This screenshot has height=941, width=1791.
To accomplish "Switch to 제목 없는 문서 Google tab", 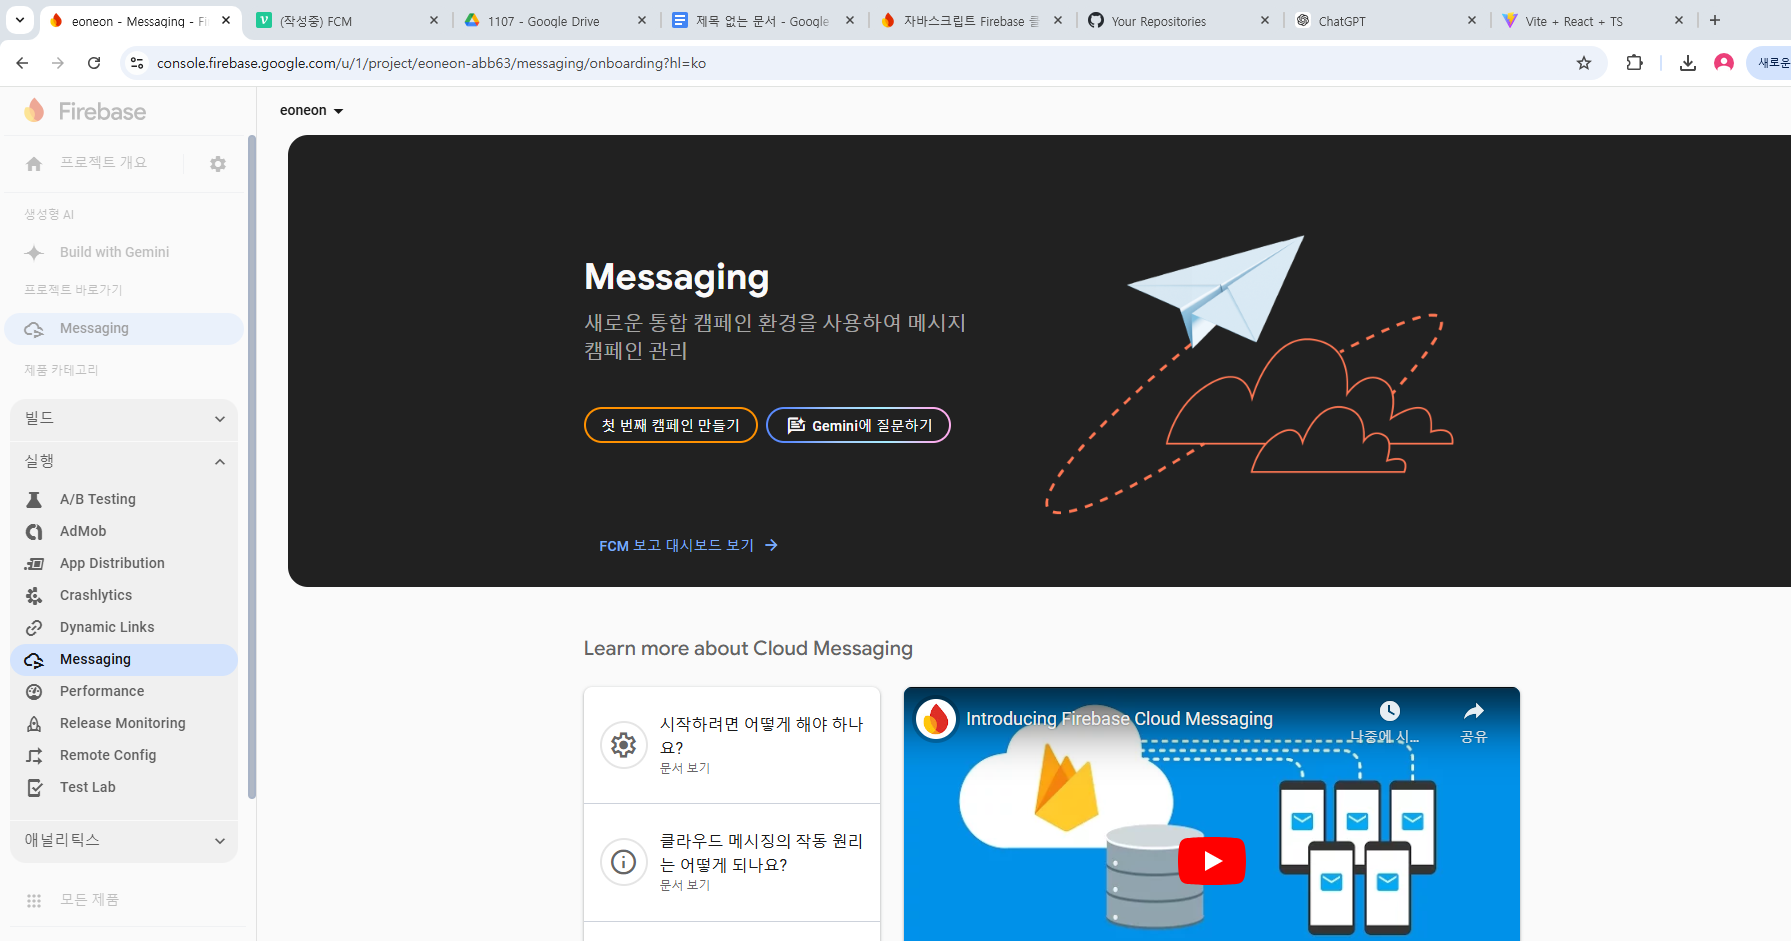I will 762,21.
